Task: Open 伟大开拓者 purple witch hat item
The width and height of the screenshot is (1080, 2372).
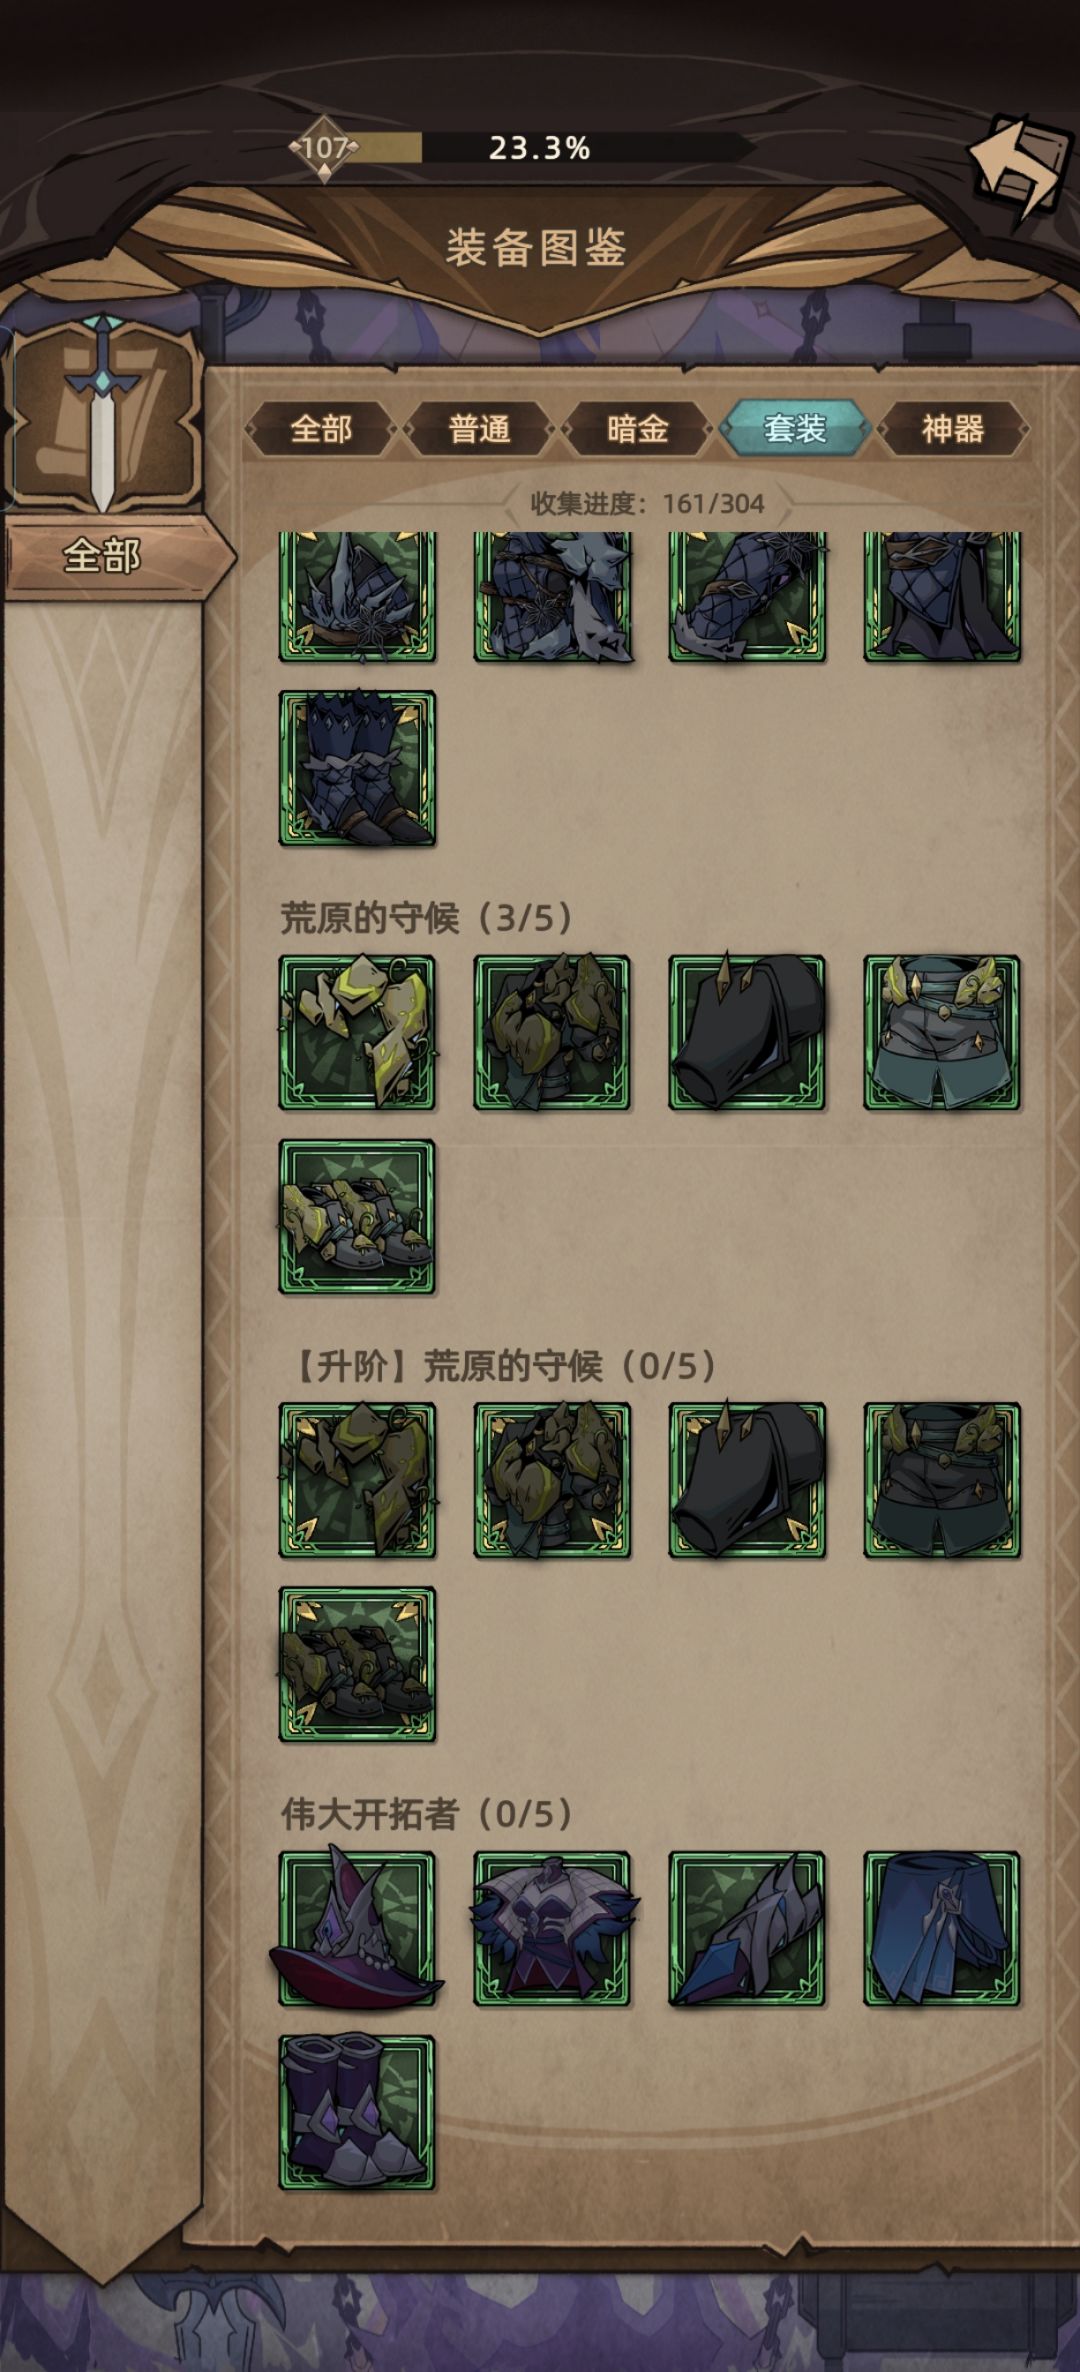Action: (x=357, y=1928)
